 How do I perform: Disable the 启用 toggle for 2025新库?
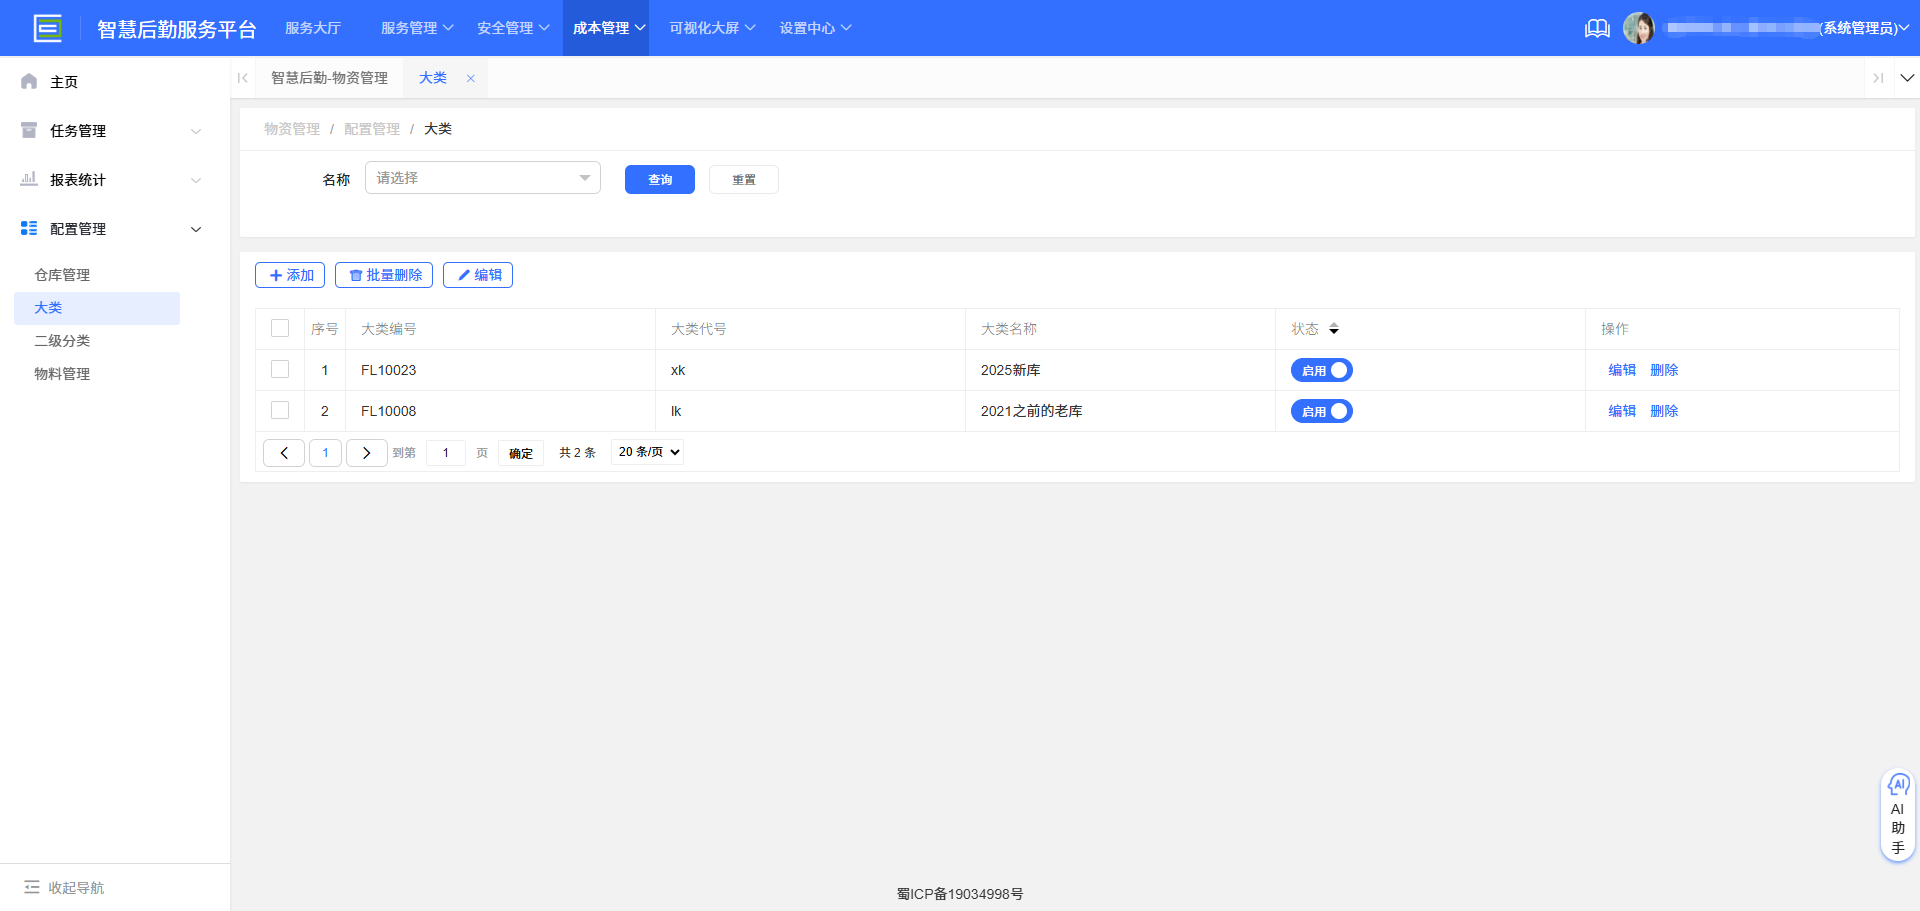click(1321, 370)
